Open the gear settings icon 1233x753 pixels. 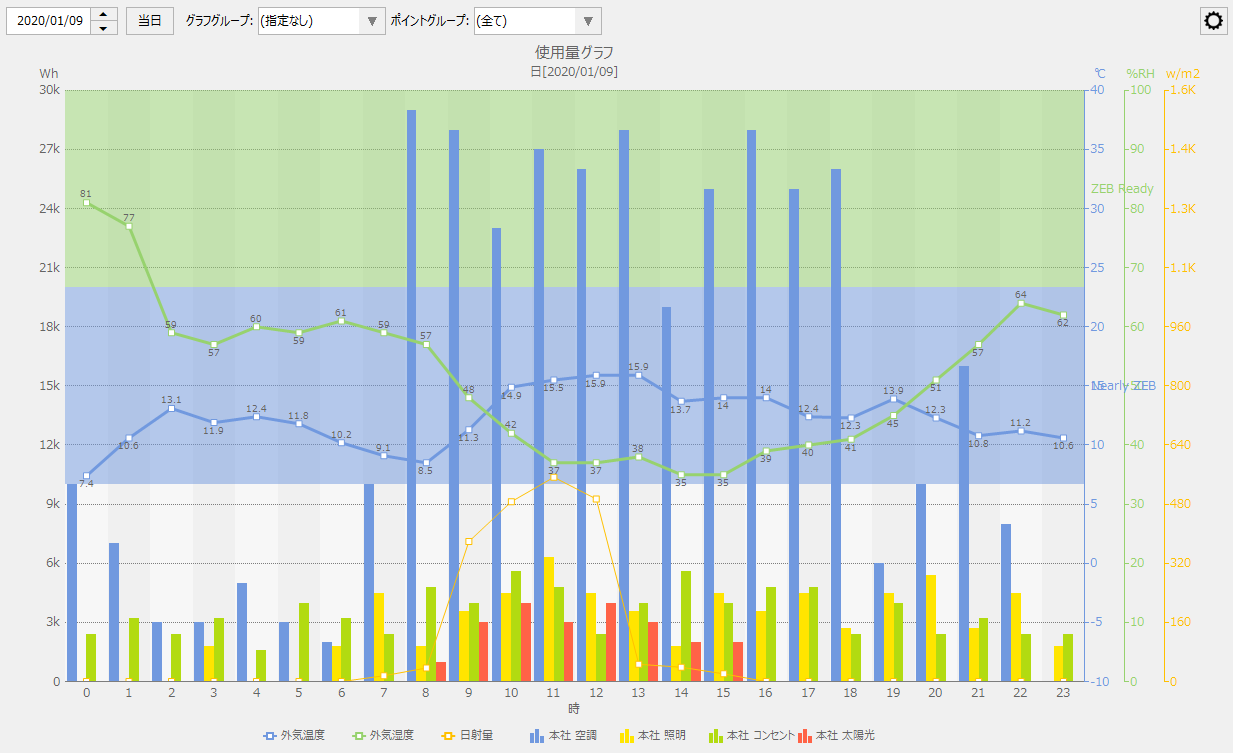1214,21
